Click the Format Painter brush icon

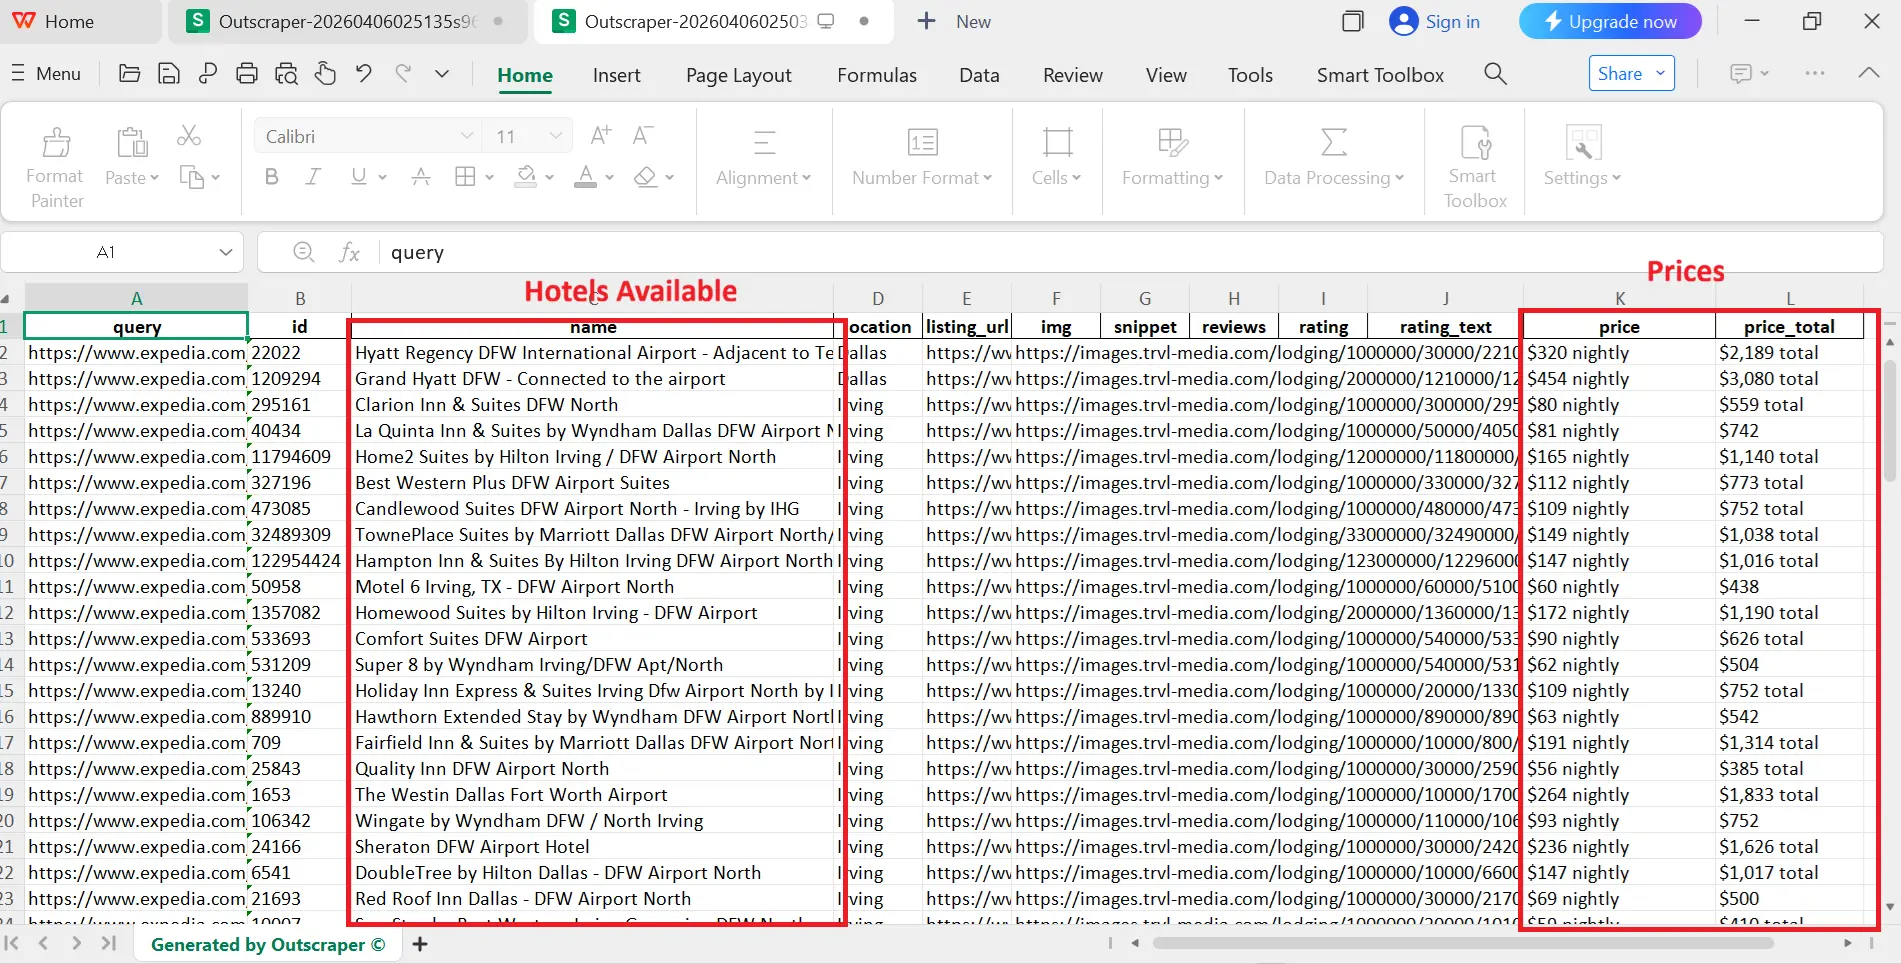tap(56, 143)
